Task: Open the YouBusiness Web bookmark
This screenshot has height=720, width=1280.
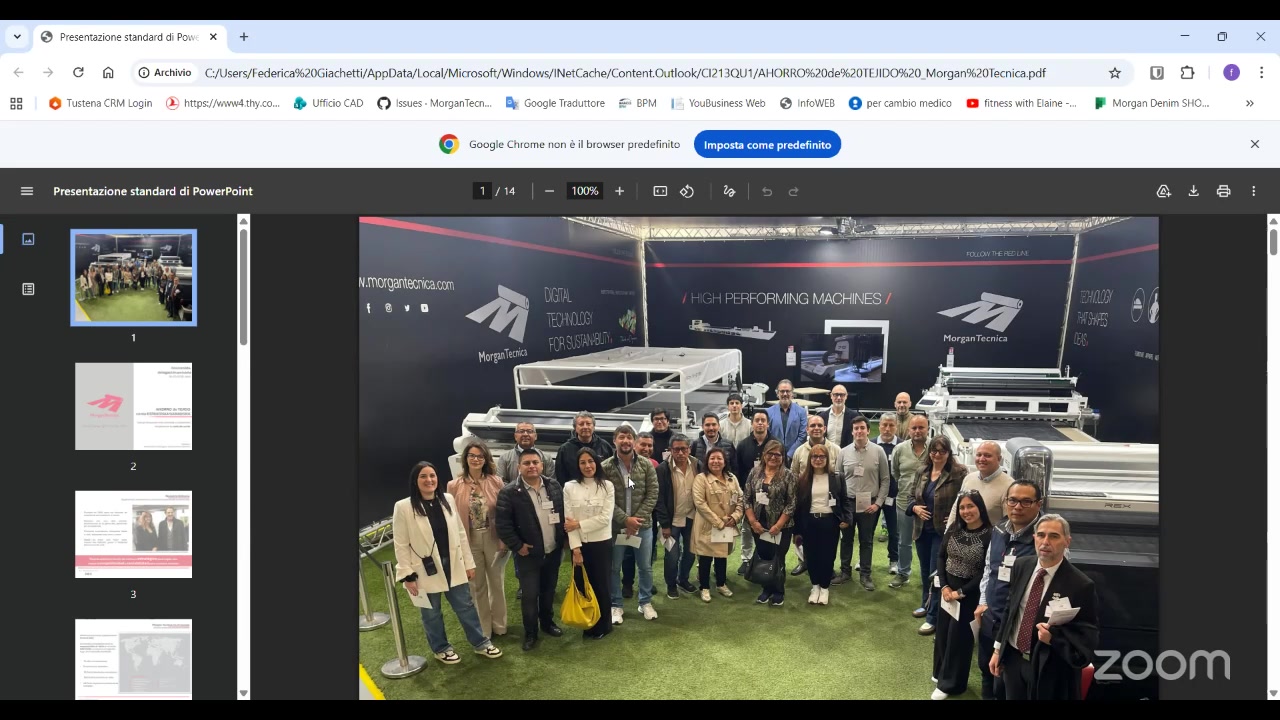Action: click(718, 103)
